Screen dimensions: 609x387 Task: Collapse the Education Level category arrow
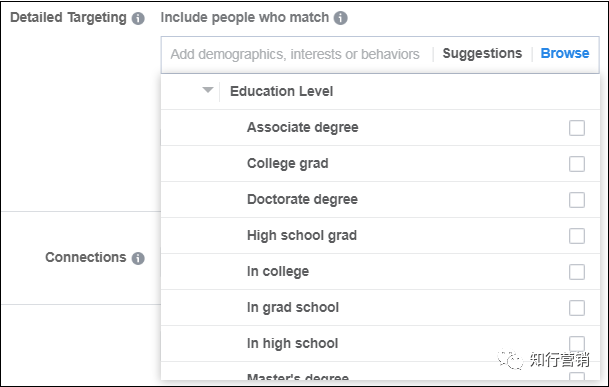(208, 90)
